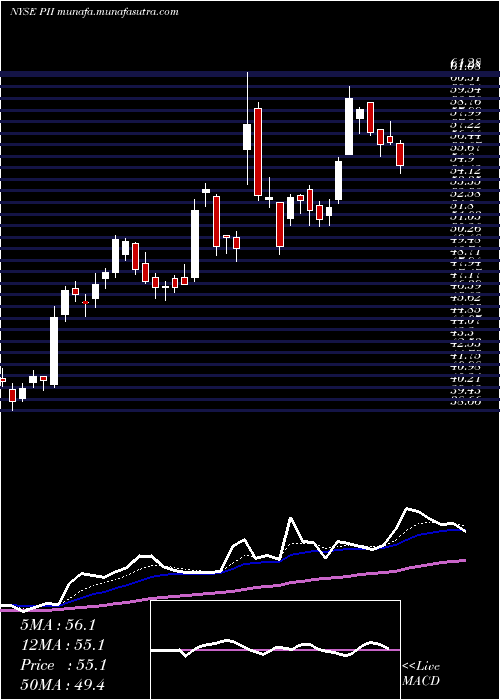Click the MACD label text
This screenshot has width=500, height=700.
pos(421,681)
